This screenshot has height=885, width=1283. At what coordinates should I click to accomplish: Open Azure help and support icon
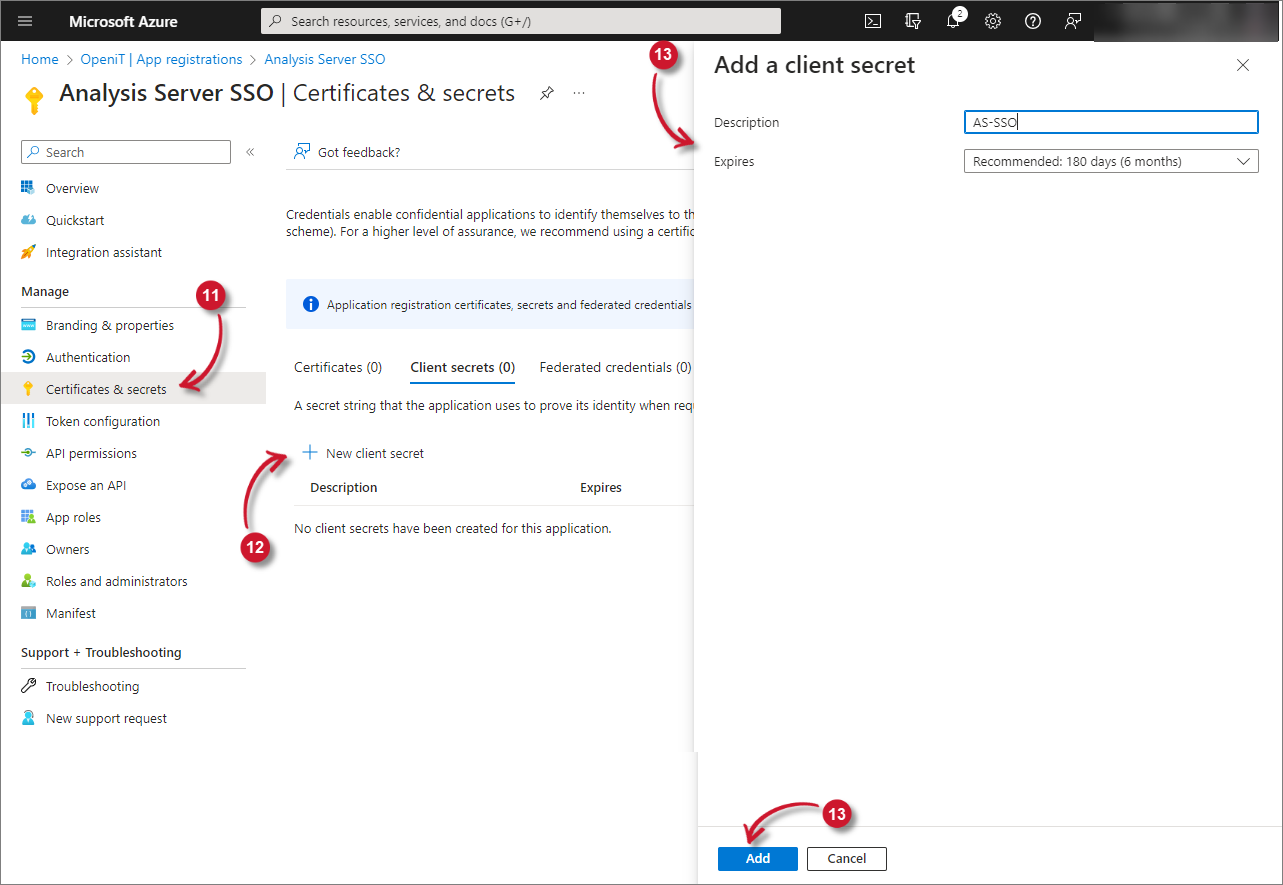click(1032, 21)
